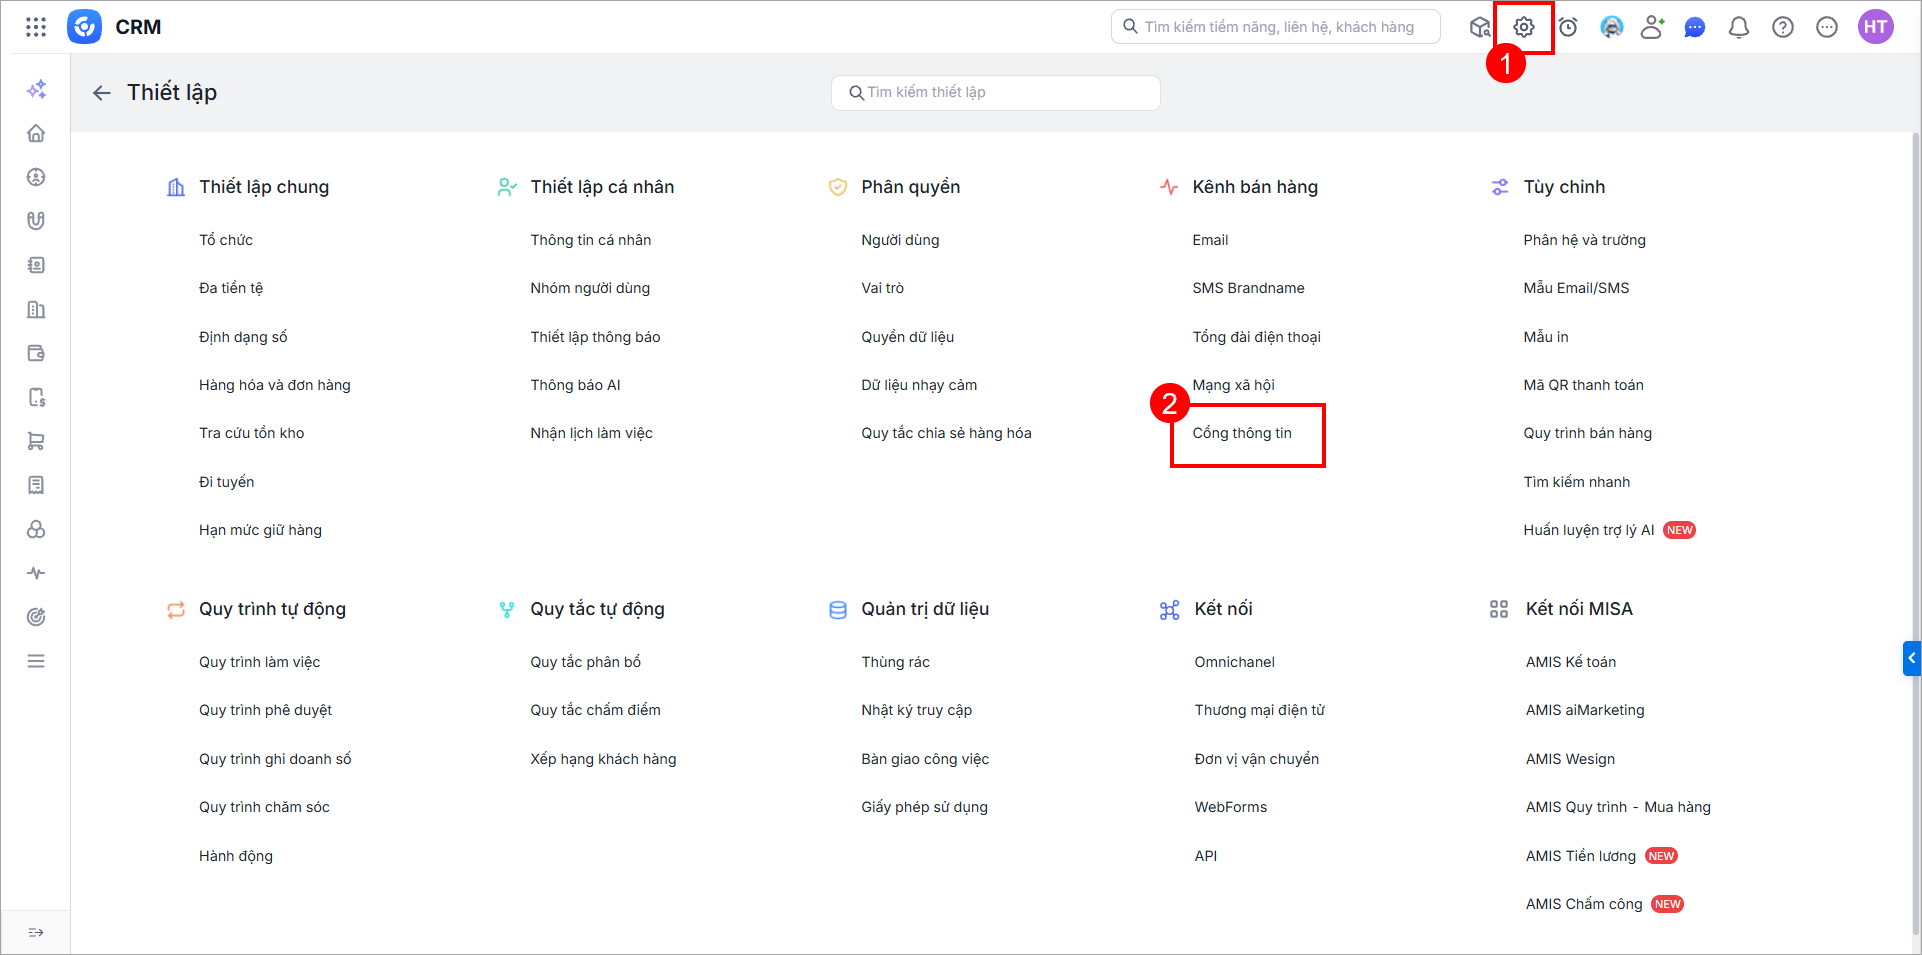Screen dimensions: 1922x955
Task: Open the Tổ chức setting
Action: pyautogui.click(x=226, y=240)
